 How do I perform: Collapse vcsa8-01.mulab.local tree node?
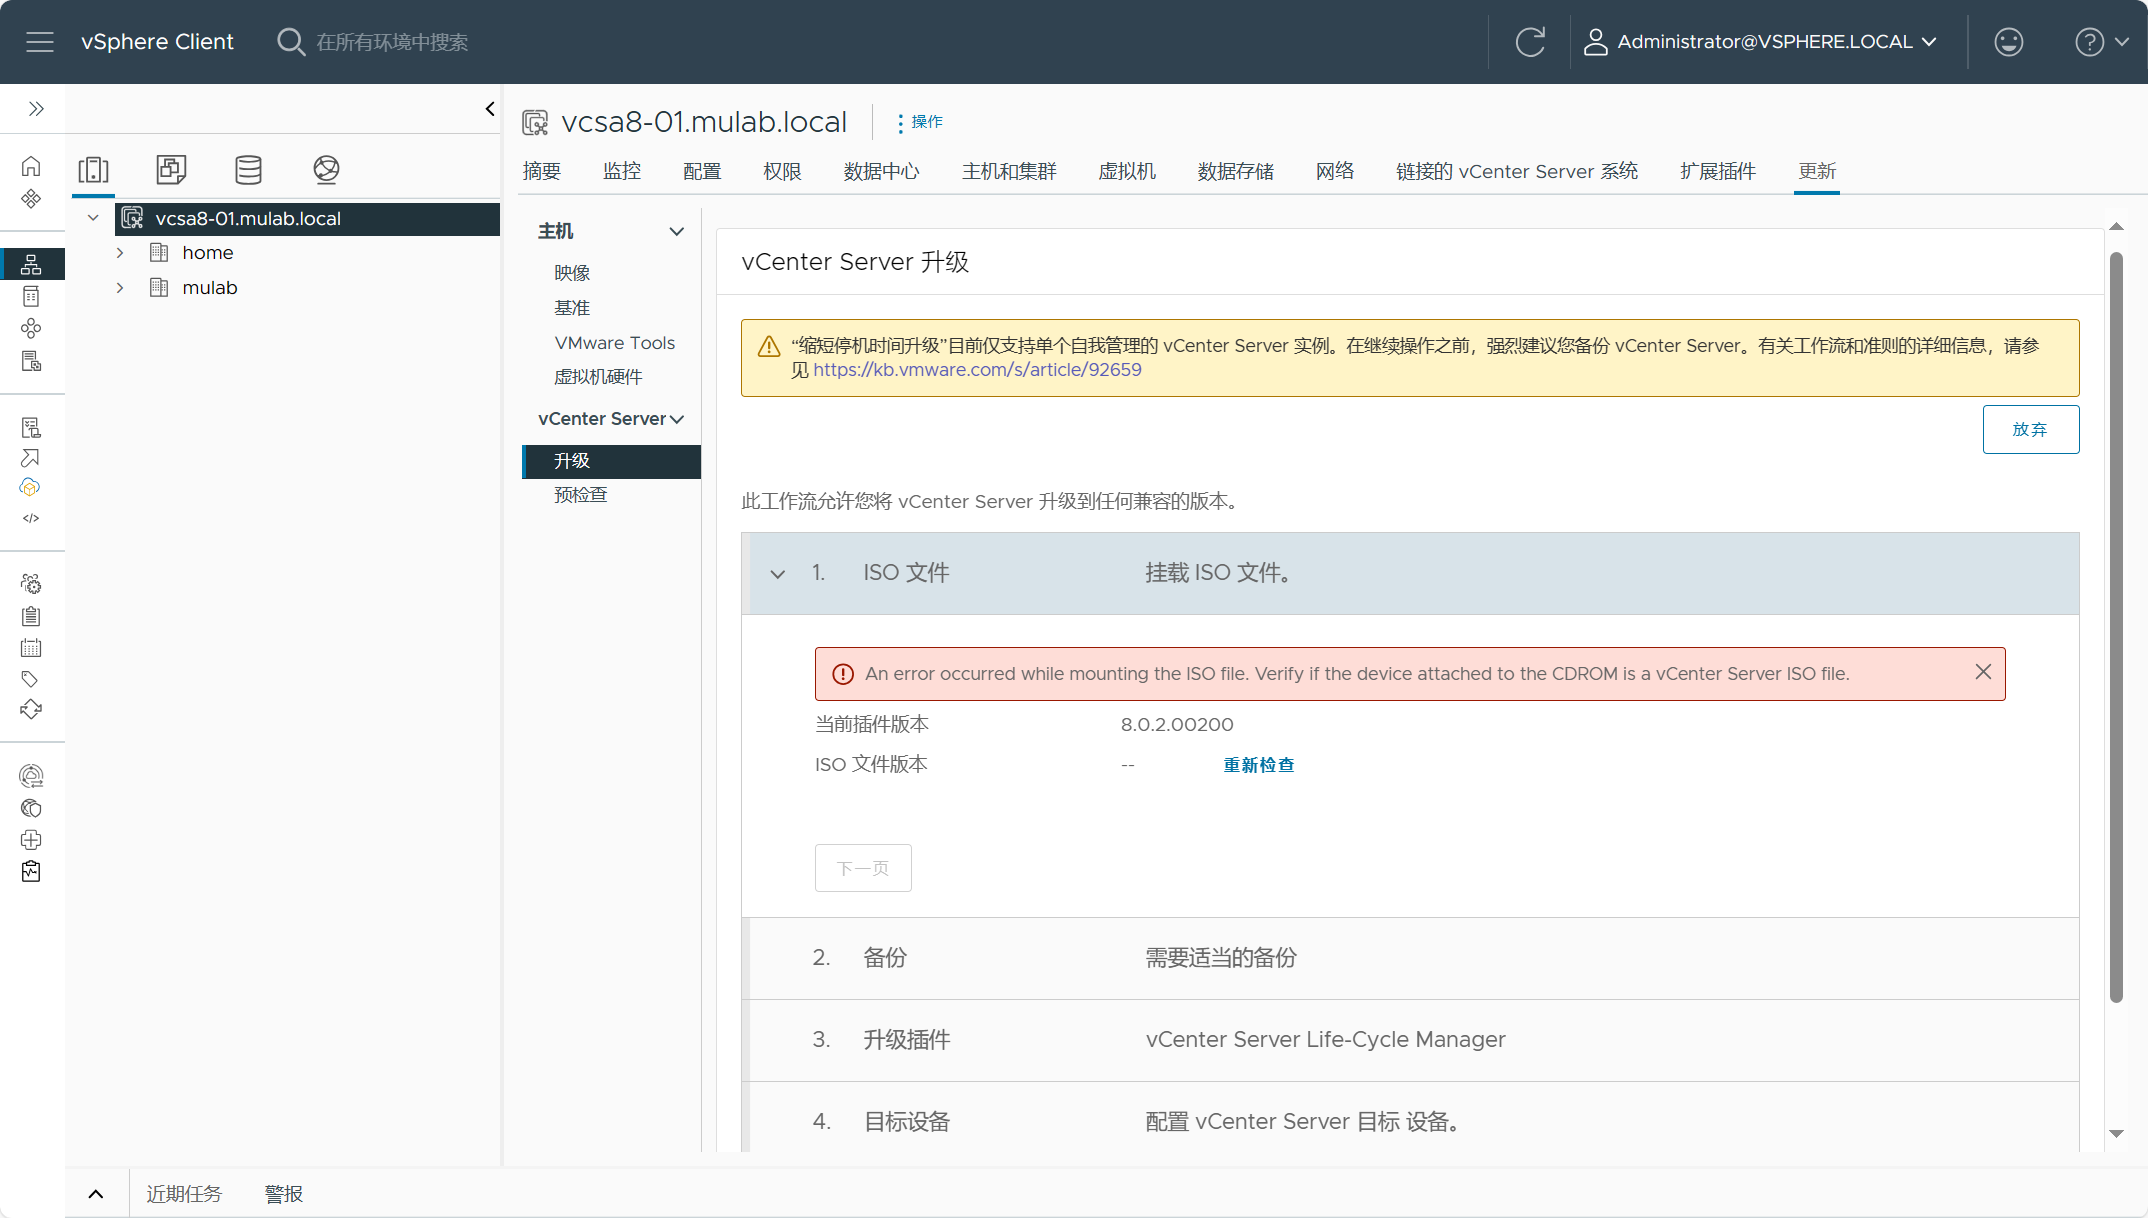click(93, 218)
